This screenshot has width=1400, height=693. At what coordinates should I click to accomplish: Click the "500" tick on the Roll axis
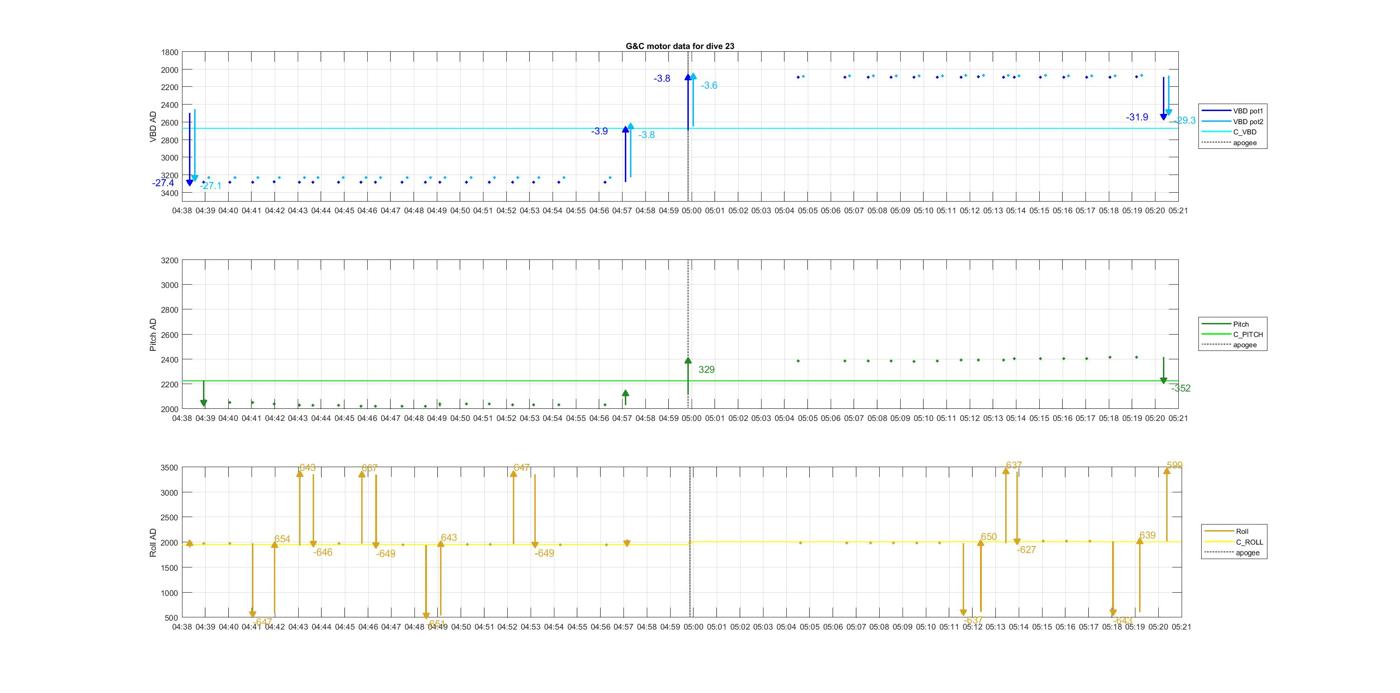tap(173, 618)
